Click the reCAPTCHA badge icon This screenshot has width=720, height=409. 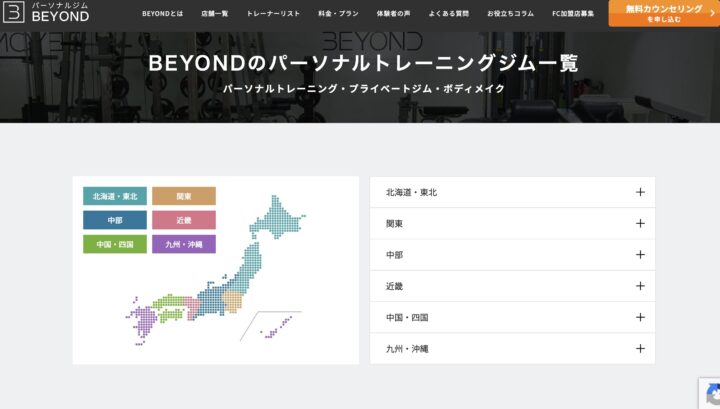pos(711,394)
